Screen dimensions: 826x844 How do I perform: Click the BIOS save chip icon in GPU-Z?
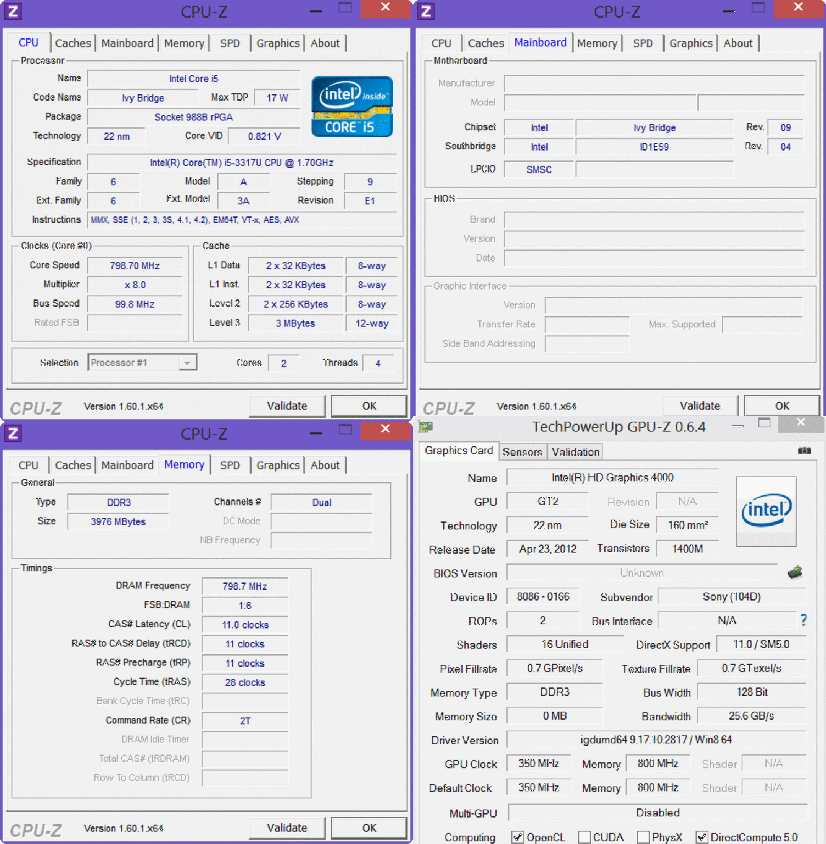(x=795, y=572)
